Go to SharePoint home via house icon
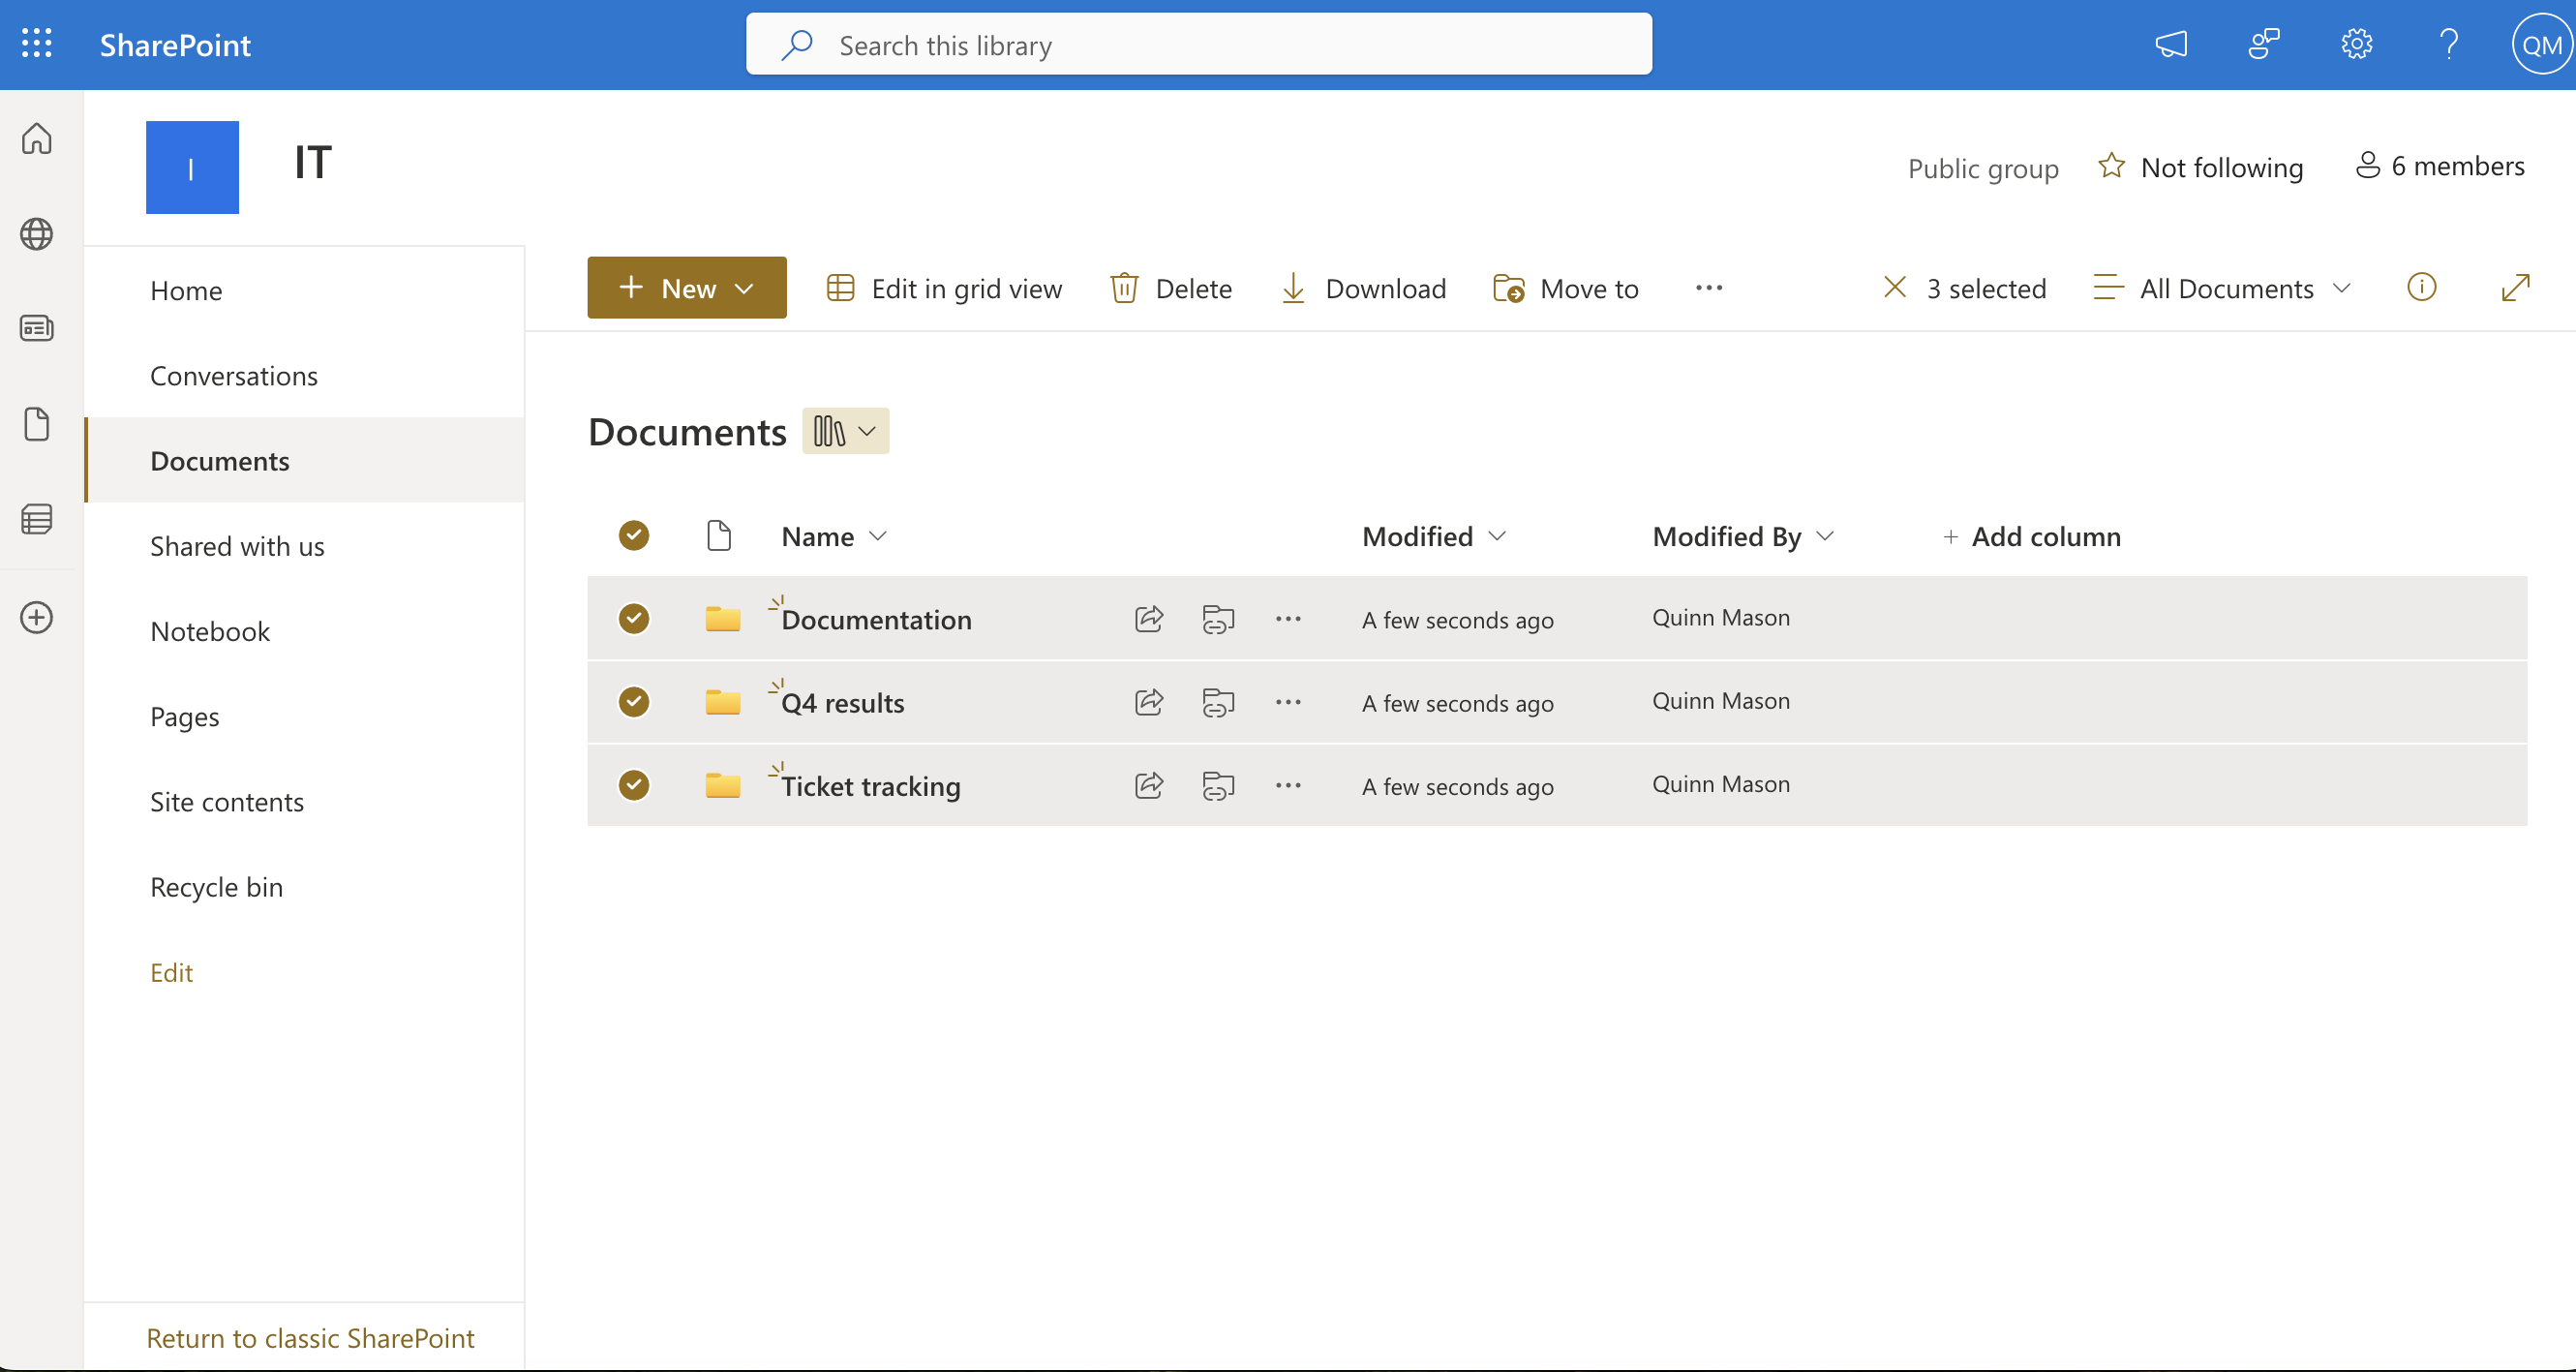The height and width of the screenshot is (1372, 2576). click(x=37, y=138)
